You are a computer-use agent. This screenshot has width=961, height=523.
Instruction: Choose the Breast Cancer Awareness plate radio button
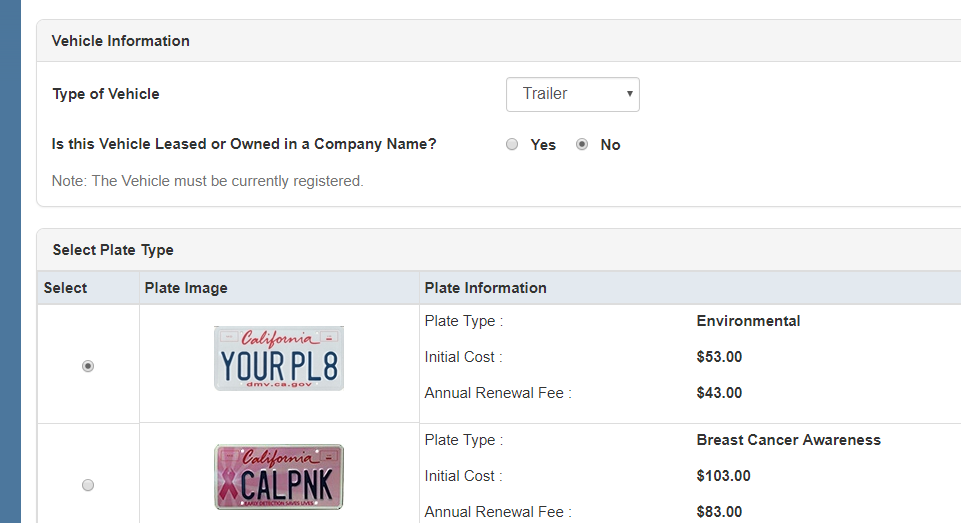88,485
